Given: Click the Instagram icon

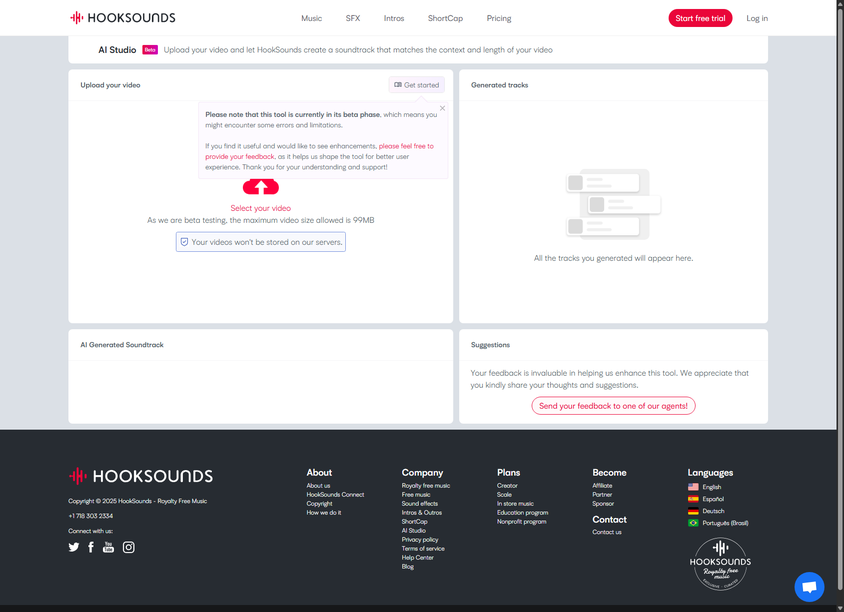Looking at the screenshot, I should click(128, 547).
